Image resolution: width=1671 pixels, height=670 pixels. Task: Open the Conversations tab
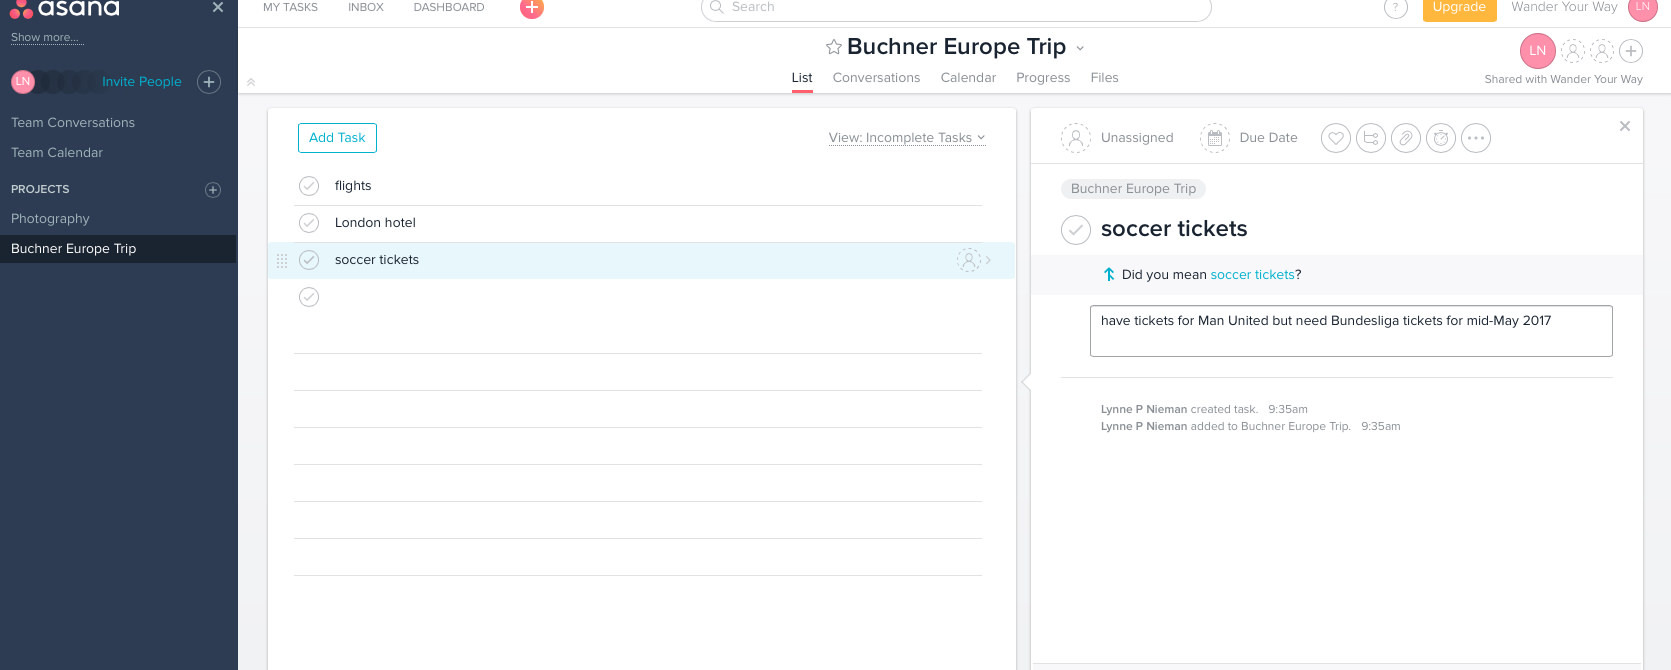click(x=876, y=78)
